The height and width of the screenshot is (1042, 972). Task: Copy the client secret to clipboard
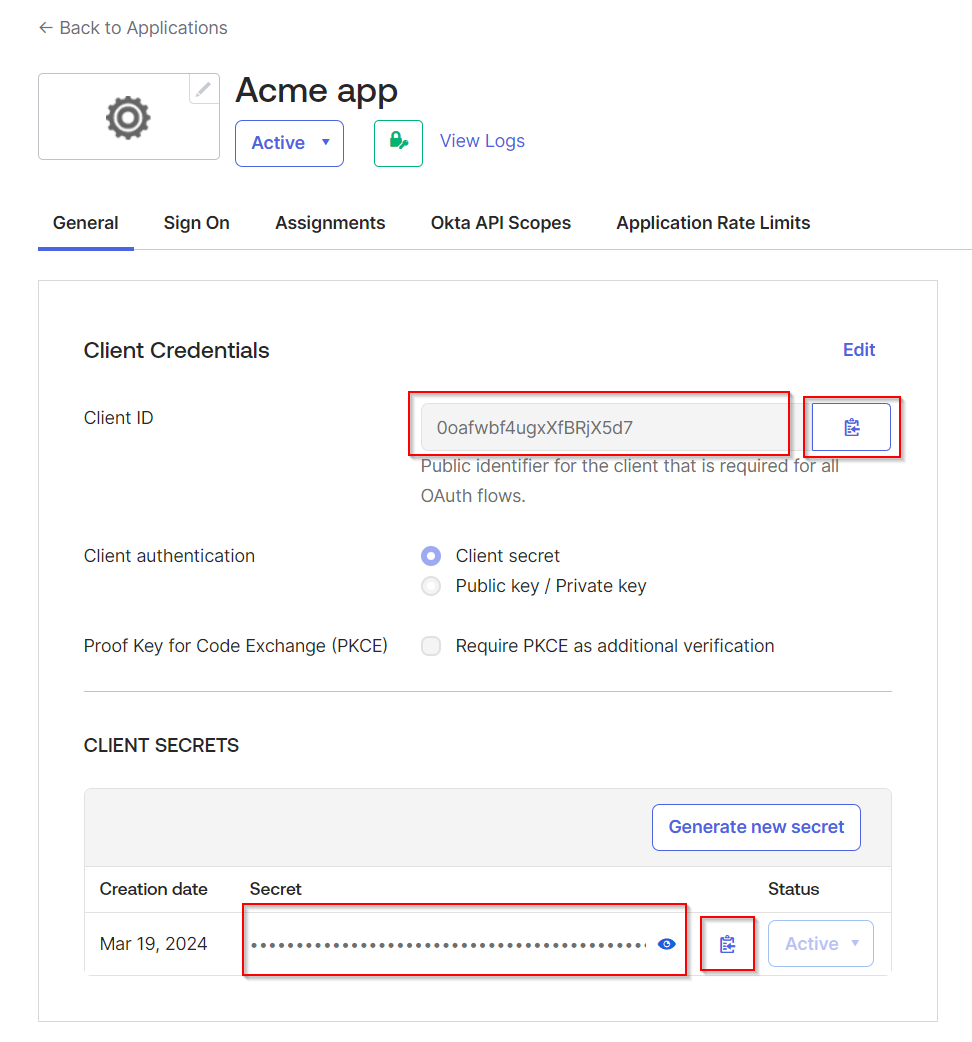pyautogui.click(x=727, y=944)
